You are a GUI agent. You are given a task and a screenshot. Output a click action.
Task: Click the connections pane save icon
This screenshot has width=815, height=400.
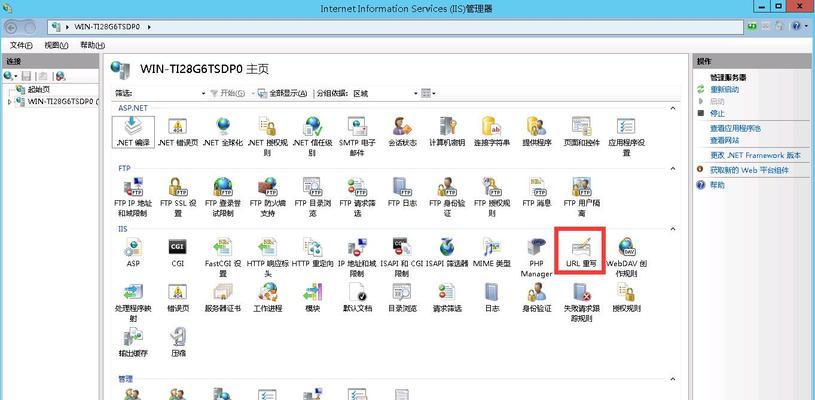pos(26,76)
